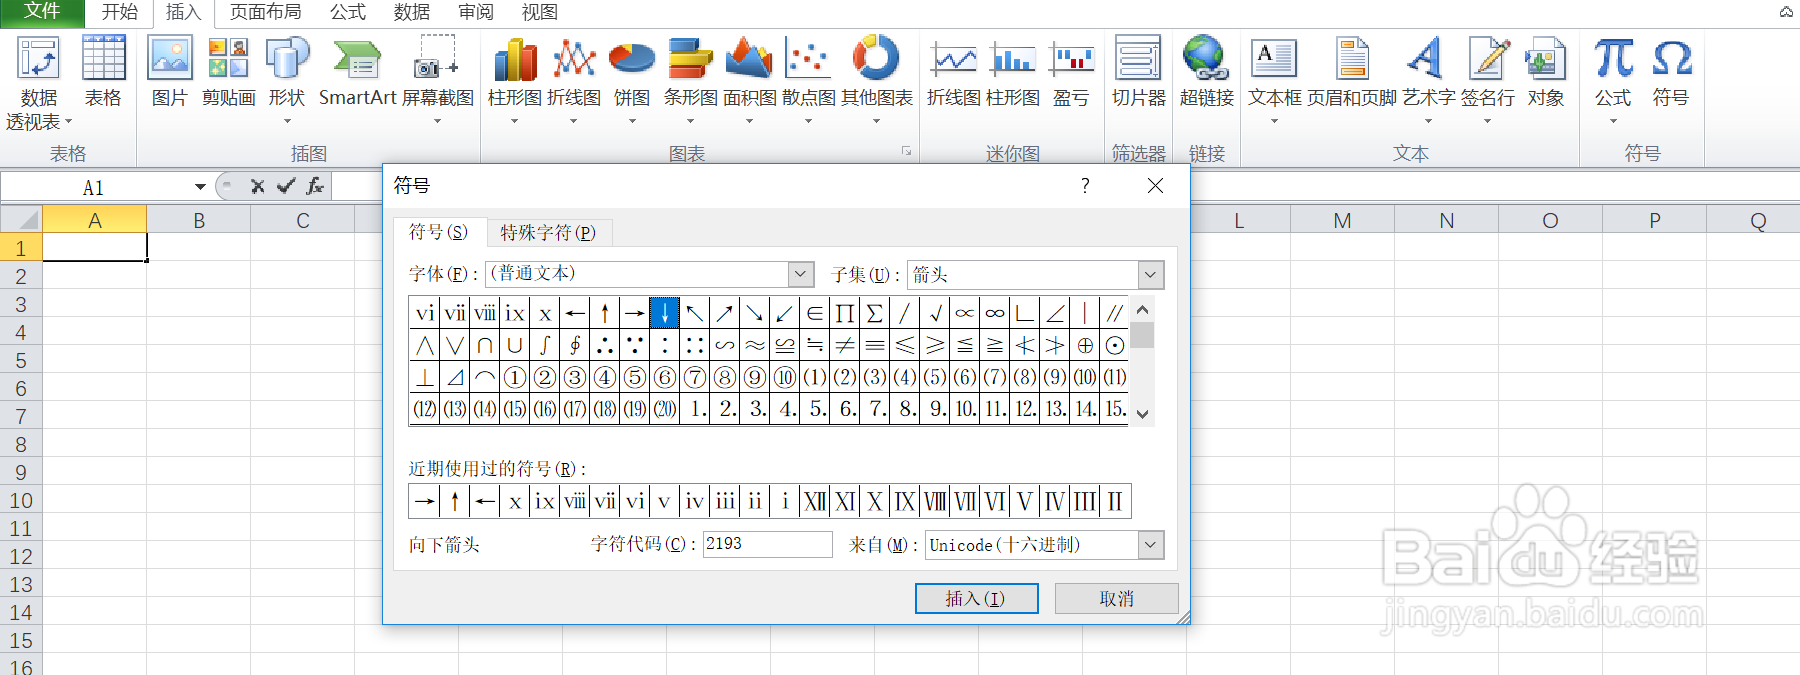Switch to the 数据 ribbon tab
This screenshot has width=1800, height=675.
pos(412,12)
